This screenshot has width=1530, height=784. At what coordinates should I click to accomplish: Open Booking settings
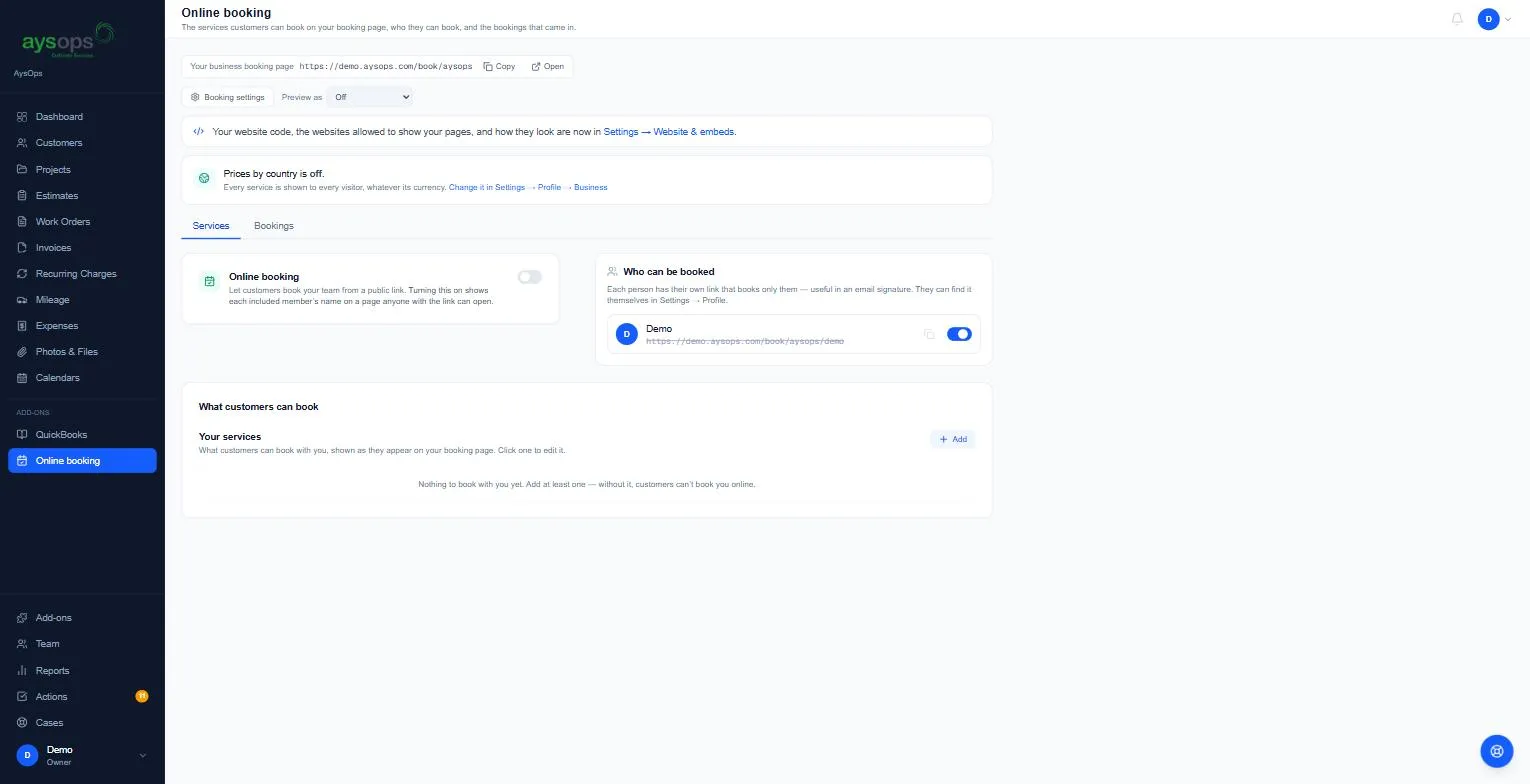click(227, 97)
